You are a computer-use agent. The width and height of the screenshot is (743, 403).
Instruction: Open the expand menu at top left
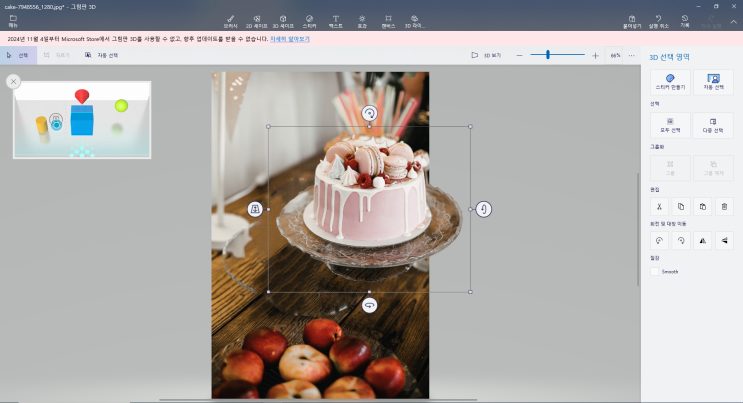coord(14,19)
